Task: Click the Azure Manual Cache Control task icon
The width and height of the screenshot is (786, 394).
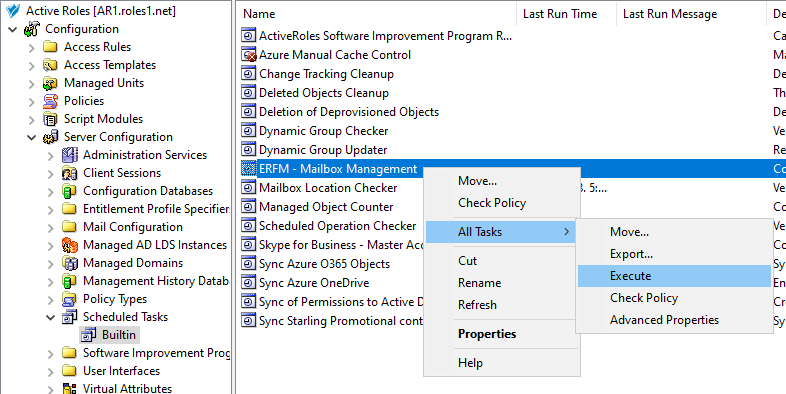Action: coord(249,55)
